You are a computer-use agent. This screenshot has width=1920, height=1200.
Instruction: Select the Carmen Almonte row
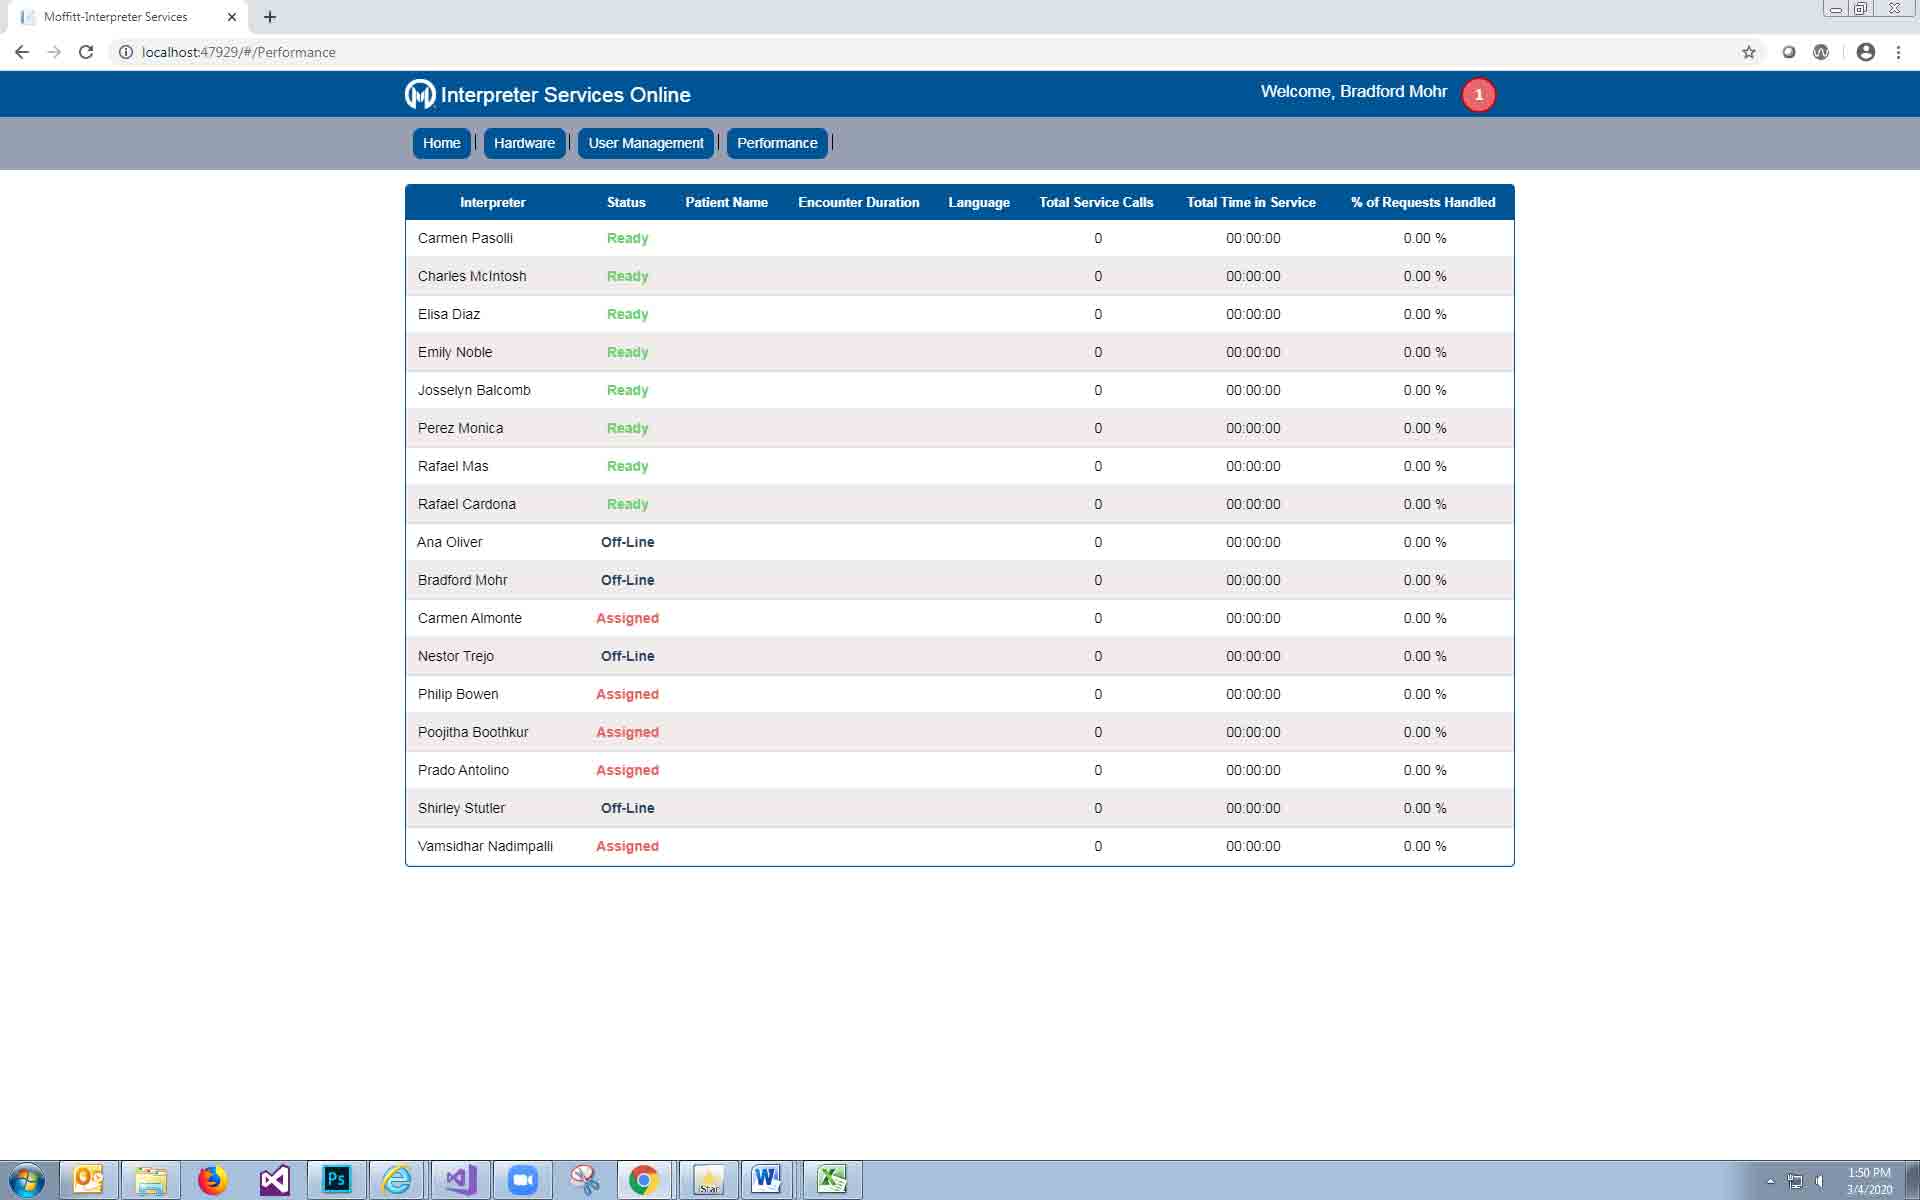[470, 618]
